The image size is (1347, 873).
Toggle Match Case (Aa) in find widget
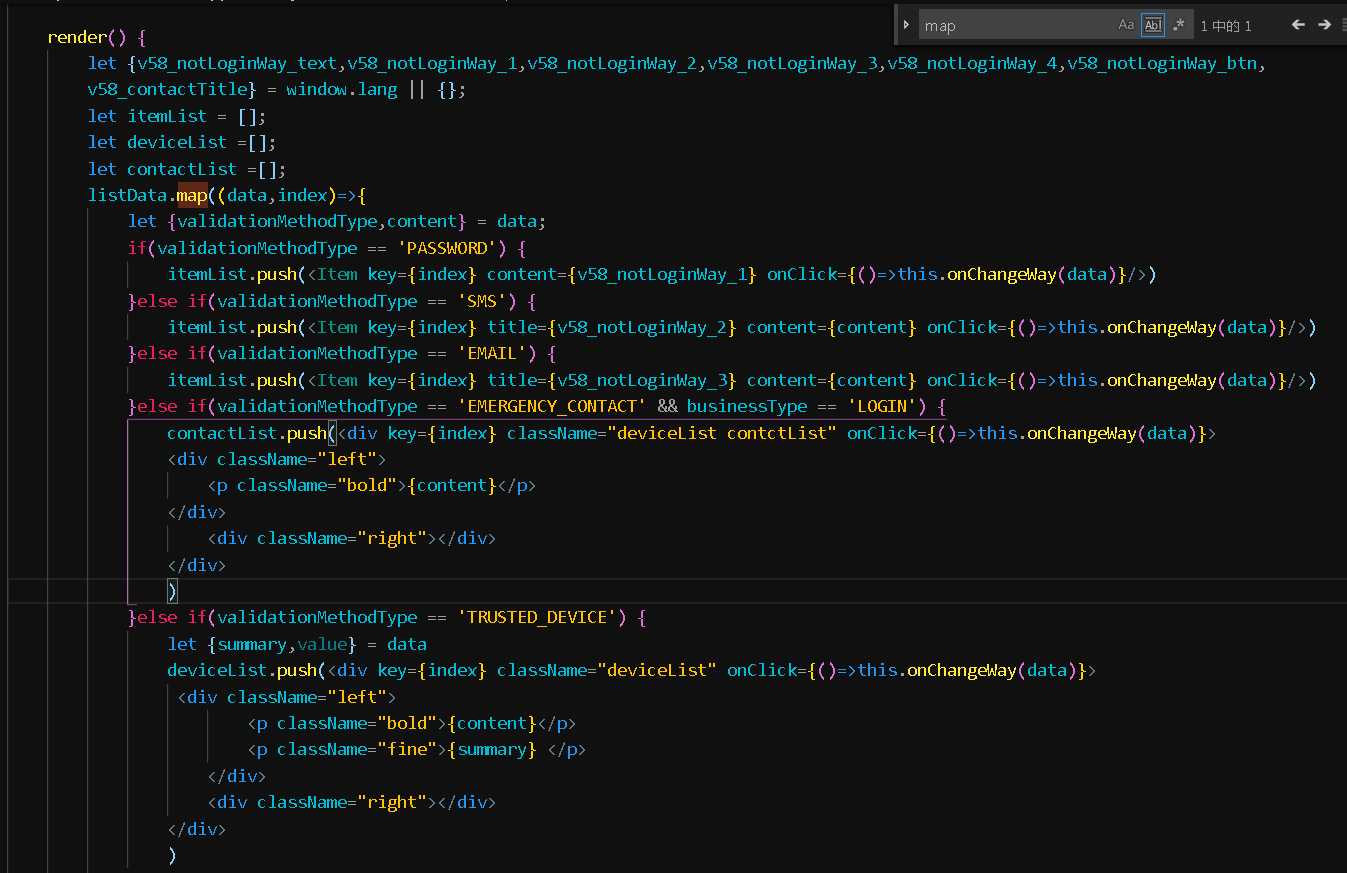coord(1126,25)
